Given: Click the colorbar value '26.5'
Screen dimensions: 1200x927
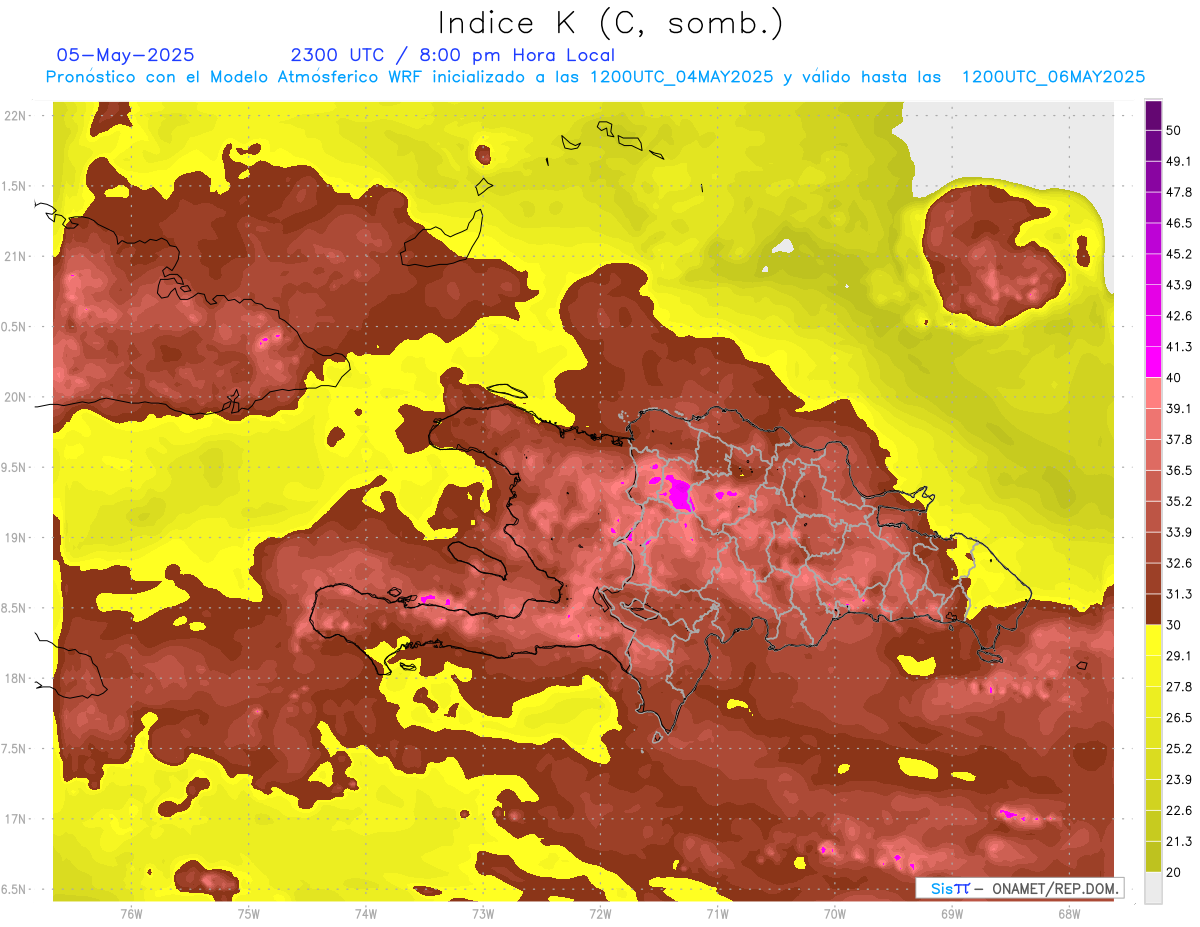Looking at the screenshot, I should click(x=1179, y=718).
